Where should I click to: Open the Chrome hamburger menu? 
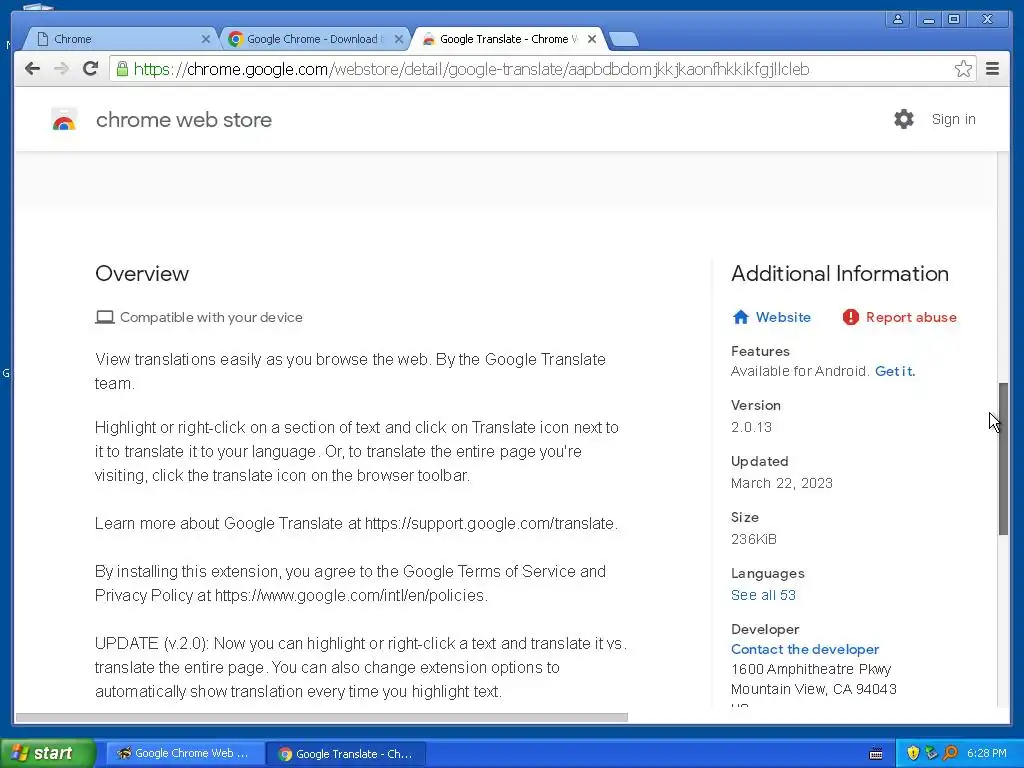[992, 69]
